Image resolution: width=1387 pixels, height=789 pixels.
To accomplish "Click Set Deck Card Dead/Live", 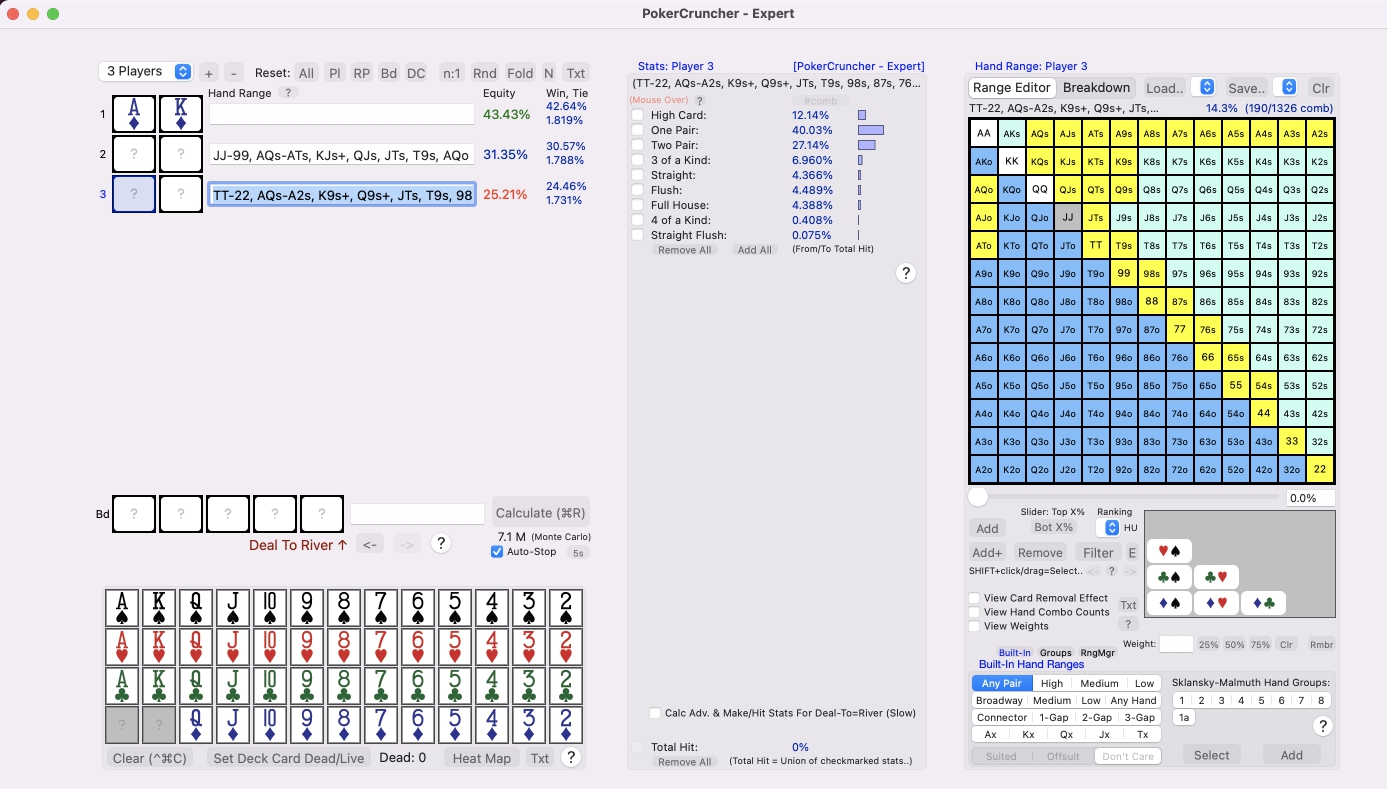I will pyautogui.click(x=289, y=758).
